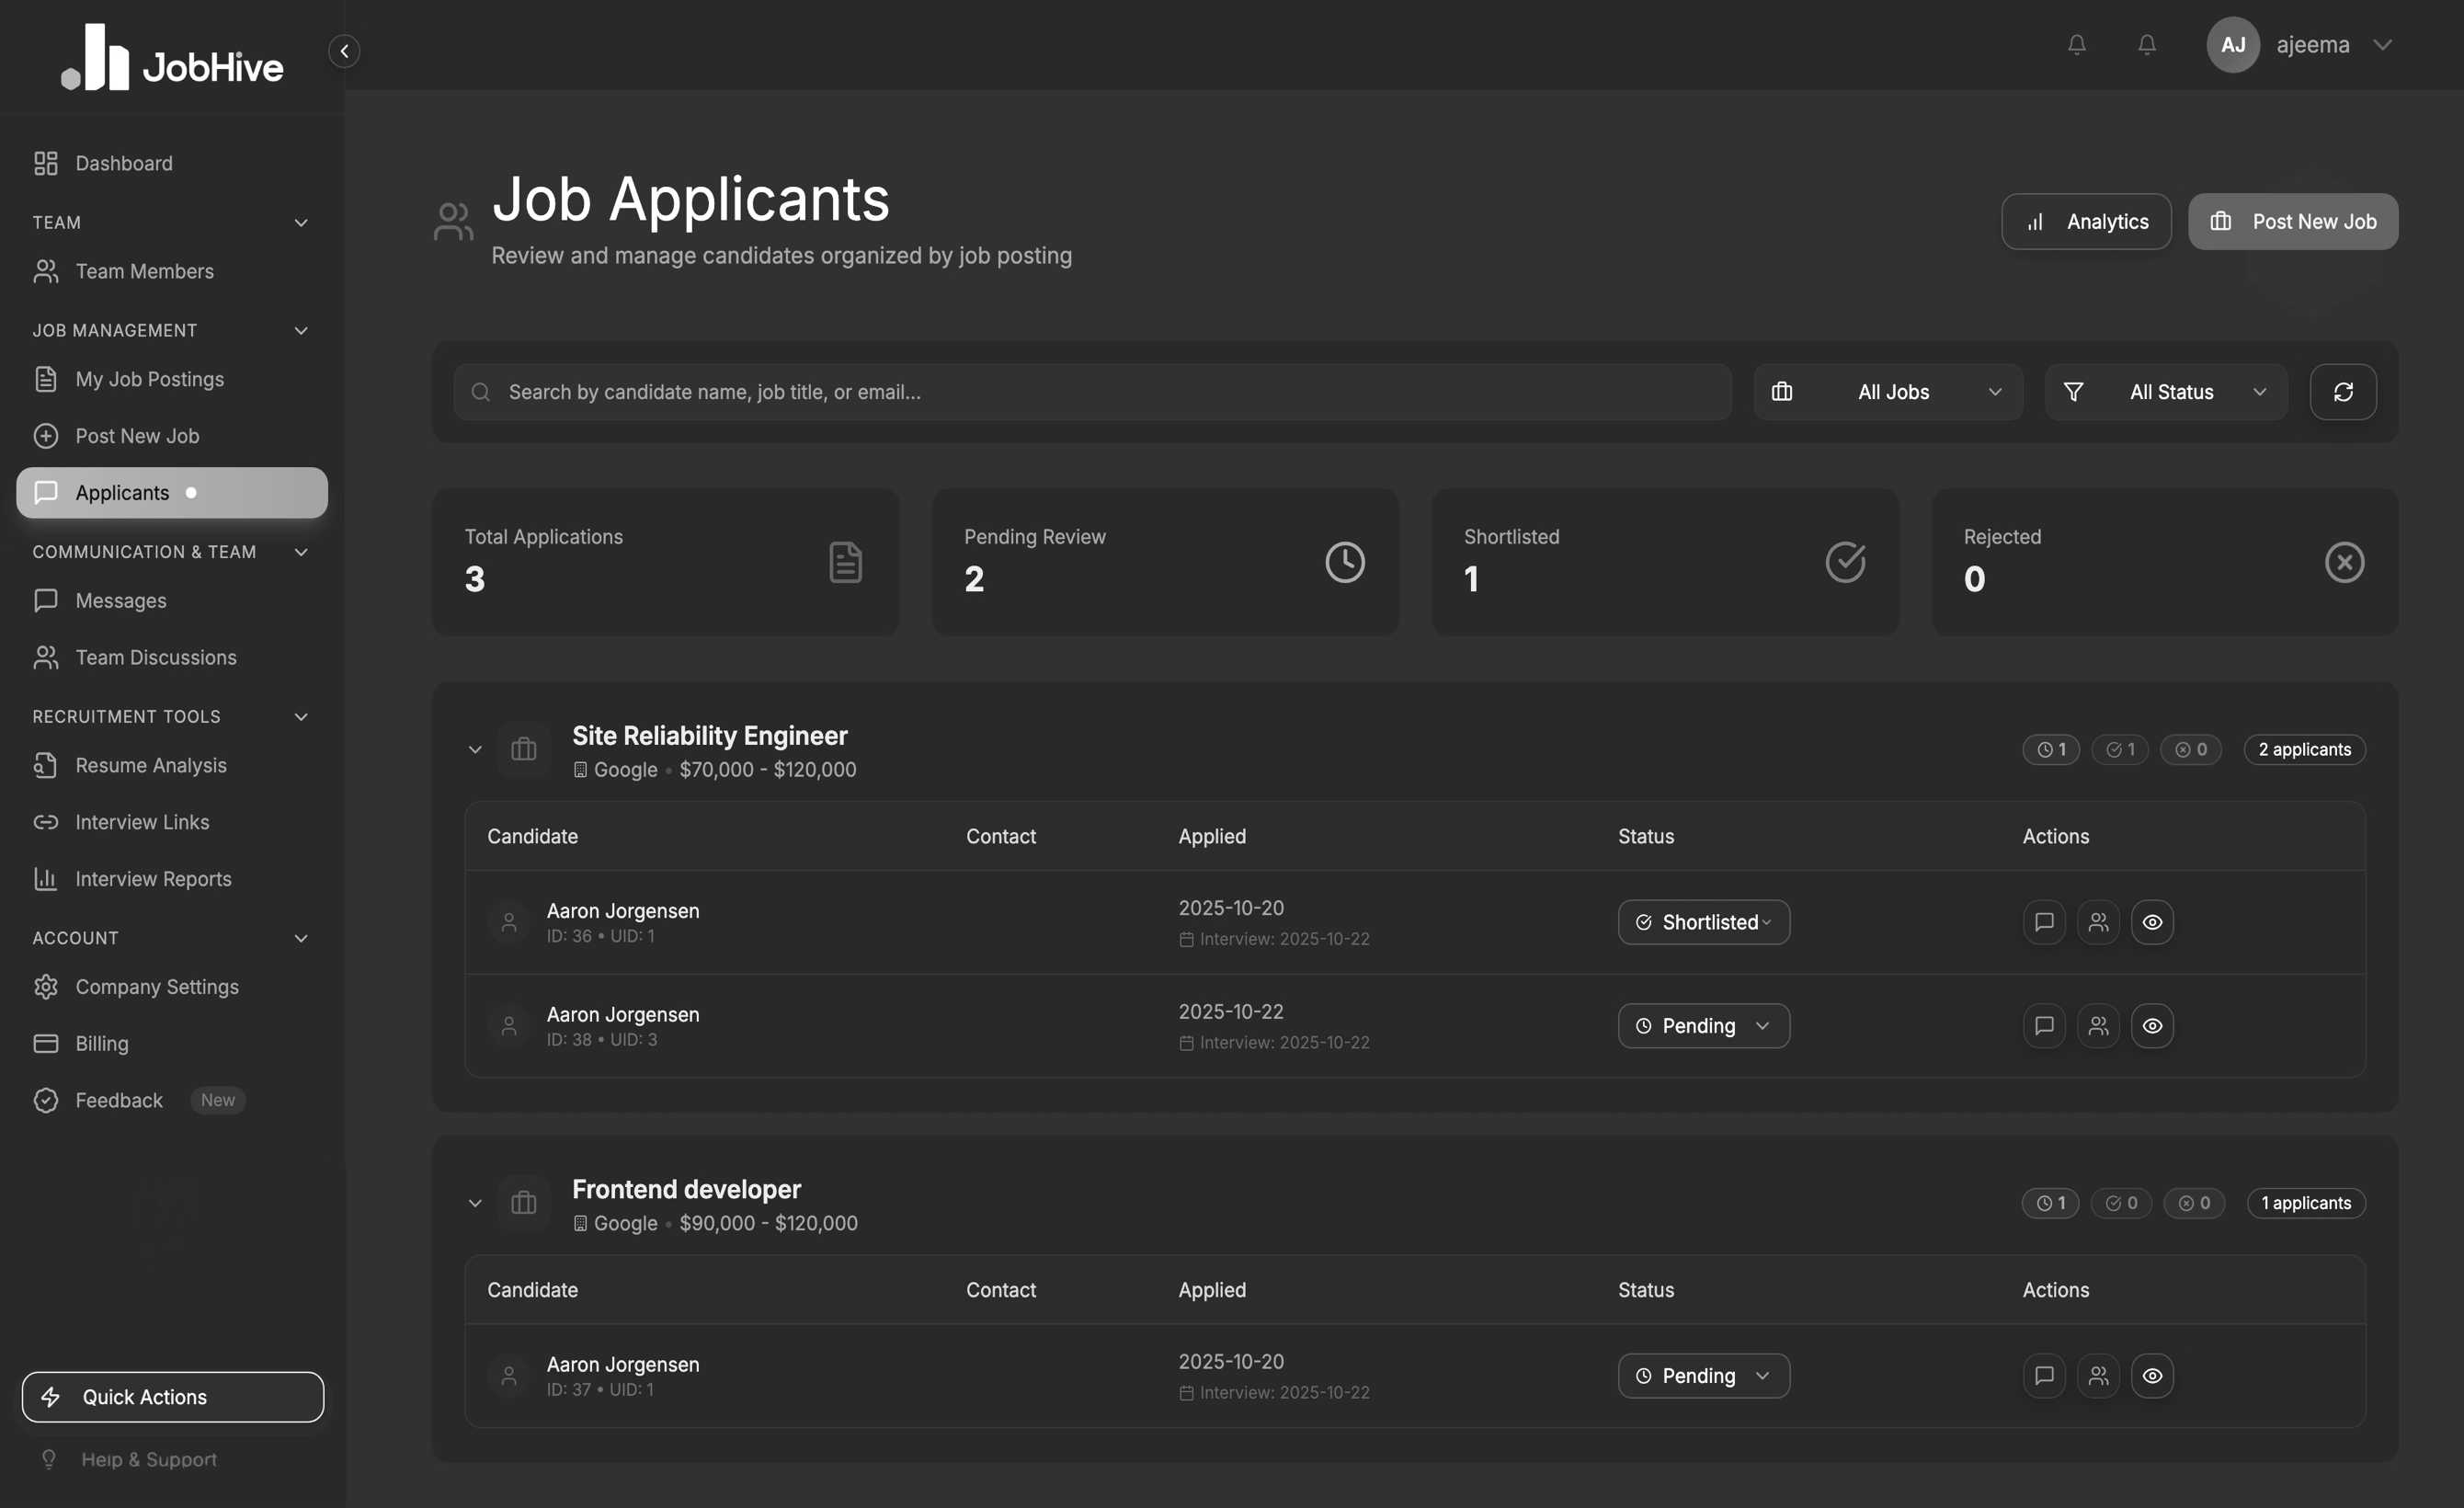Collapse the sidebar using the back arrow
The image size is (2464, 1508).
(x=344, y=50)
